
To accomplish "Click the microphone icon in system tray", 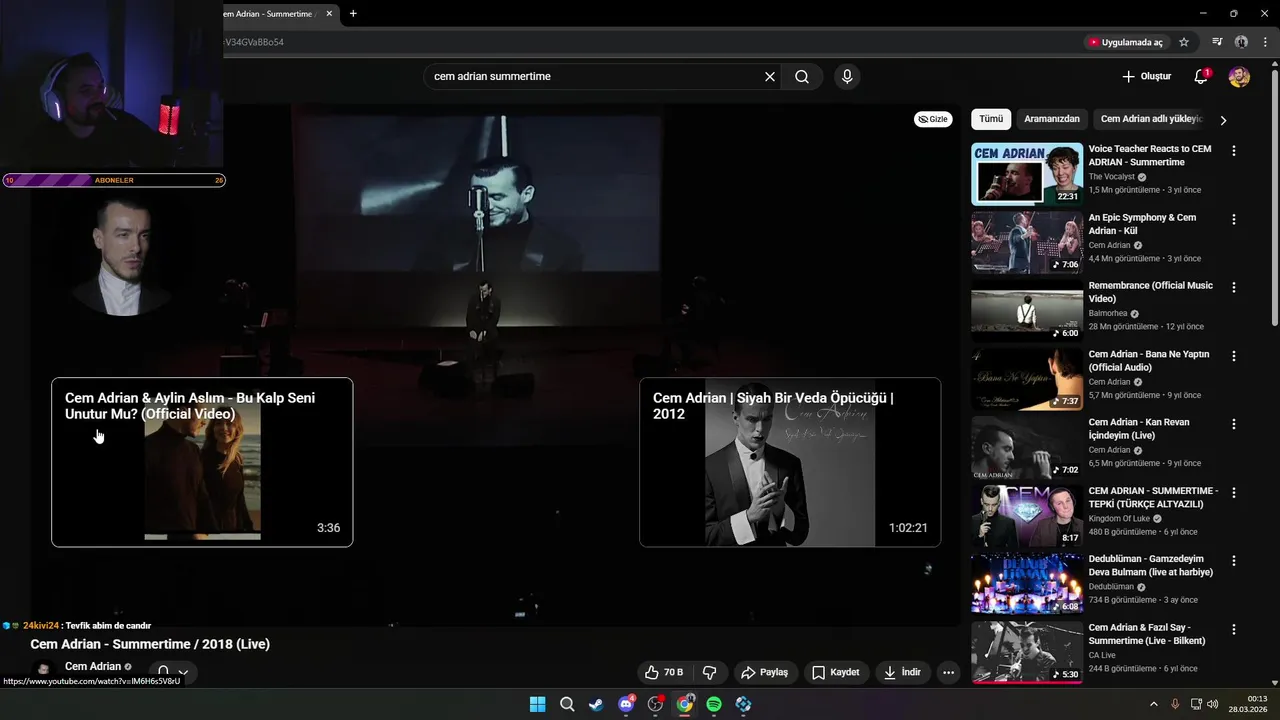I will [x=1175, y=704].
